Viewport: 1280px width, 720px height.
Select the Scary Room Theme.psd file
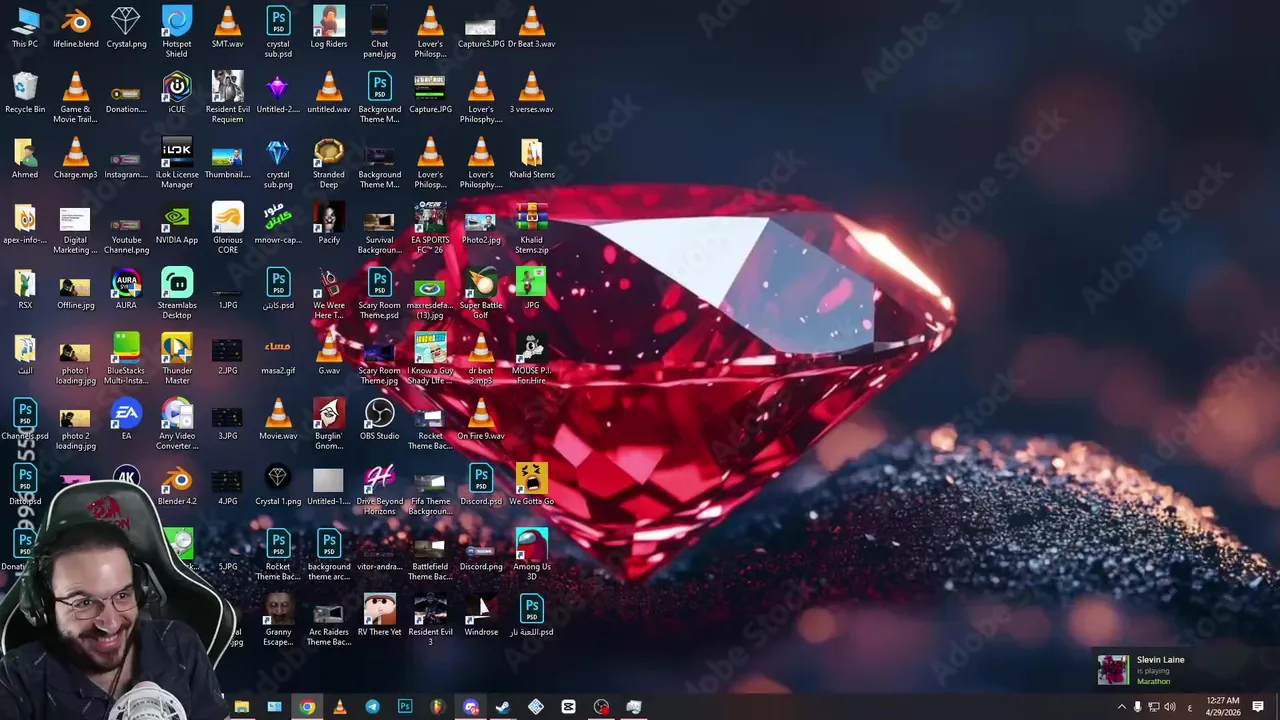[x=380, y=293]
